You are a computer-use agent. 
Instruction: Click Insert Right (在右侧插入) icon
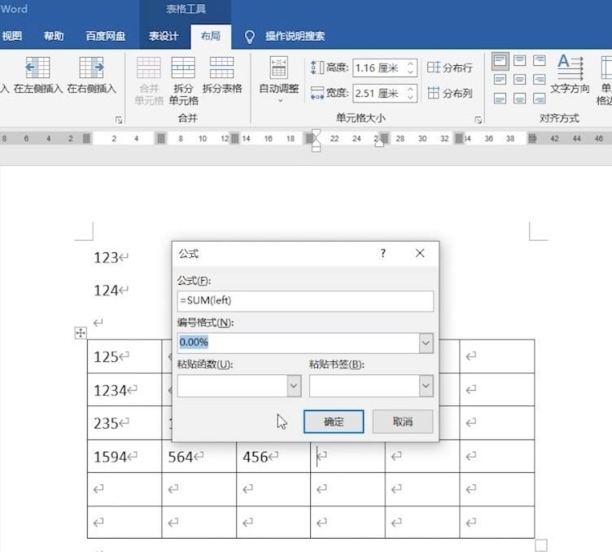point(91,68)
